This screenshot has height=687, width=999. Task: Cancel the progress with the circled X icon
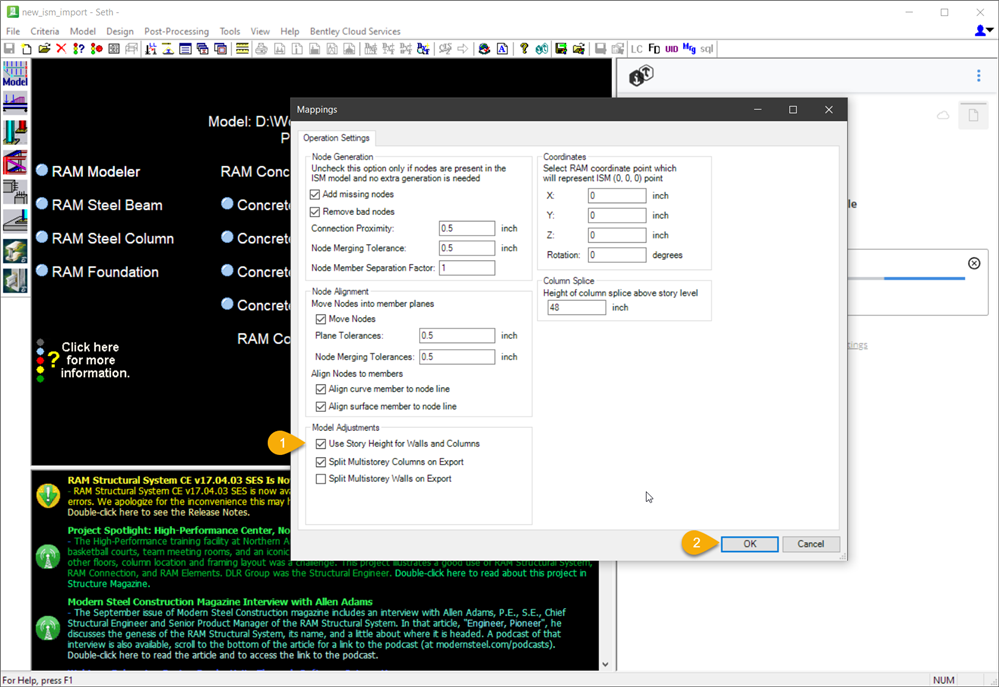[974, 263]
